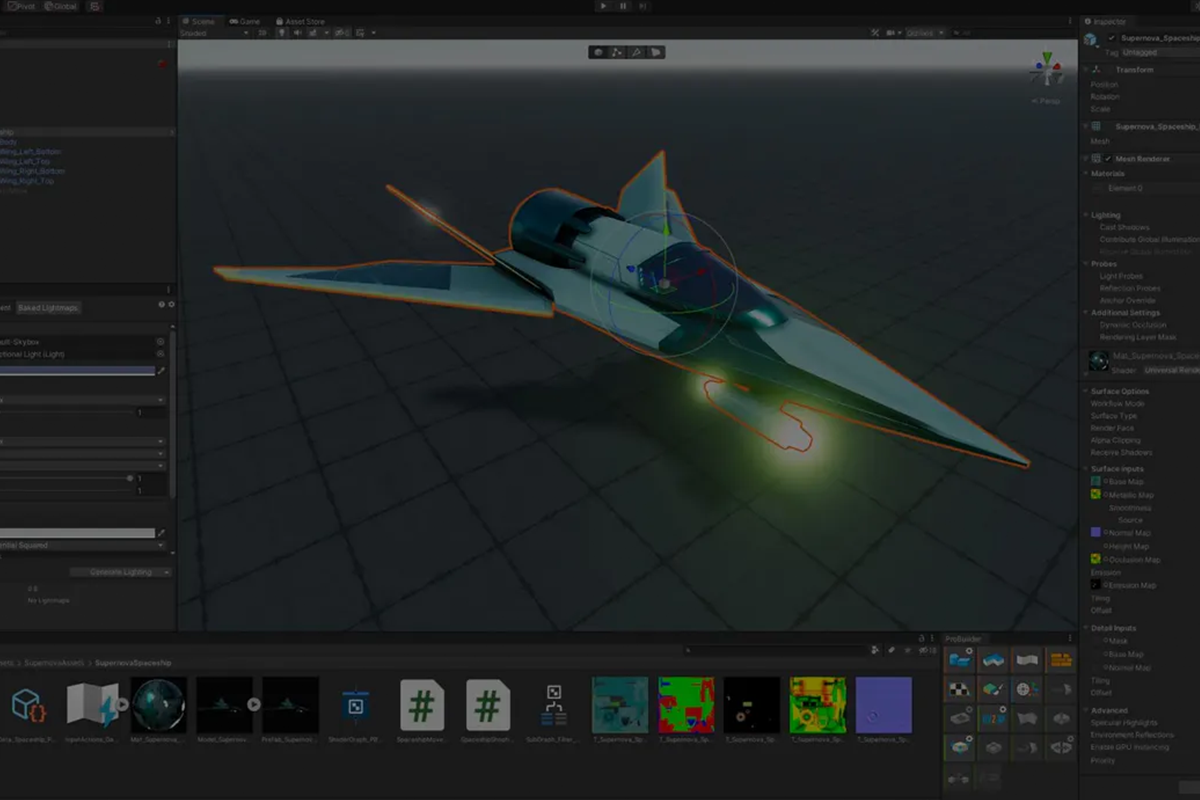1200x800 pixels.
Task: Click the Metallic Map texture slot
Action: pos(1096,495)
